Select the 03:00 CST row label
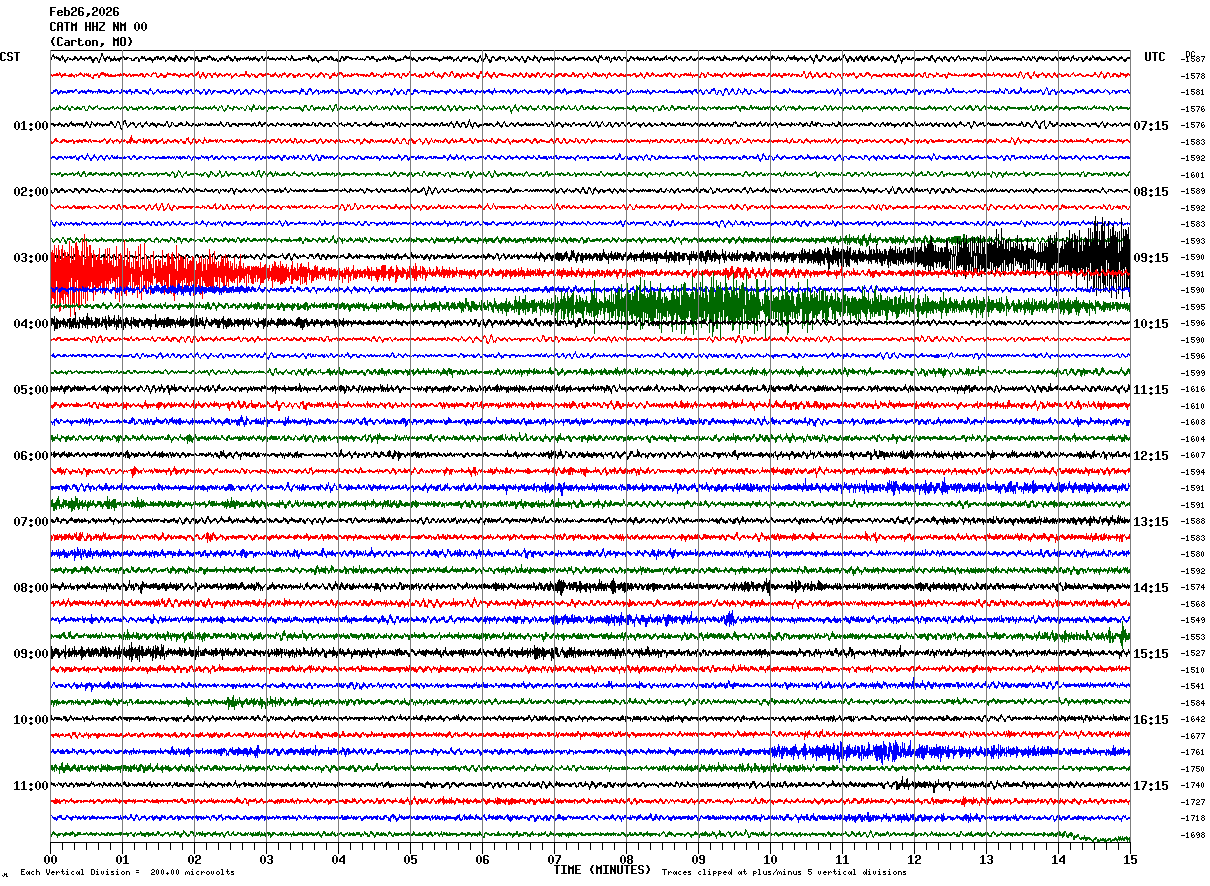 (31, 258)
